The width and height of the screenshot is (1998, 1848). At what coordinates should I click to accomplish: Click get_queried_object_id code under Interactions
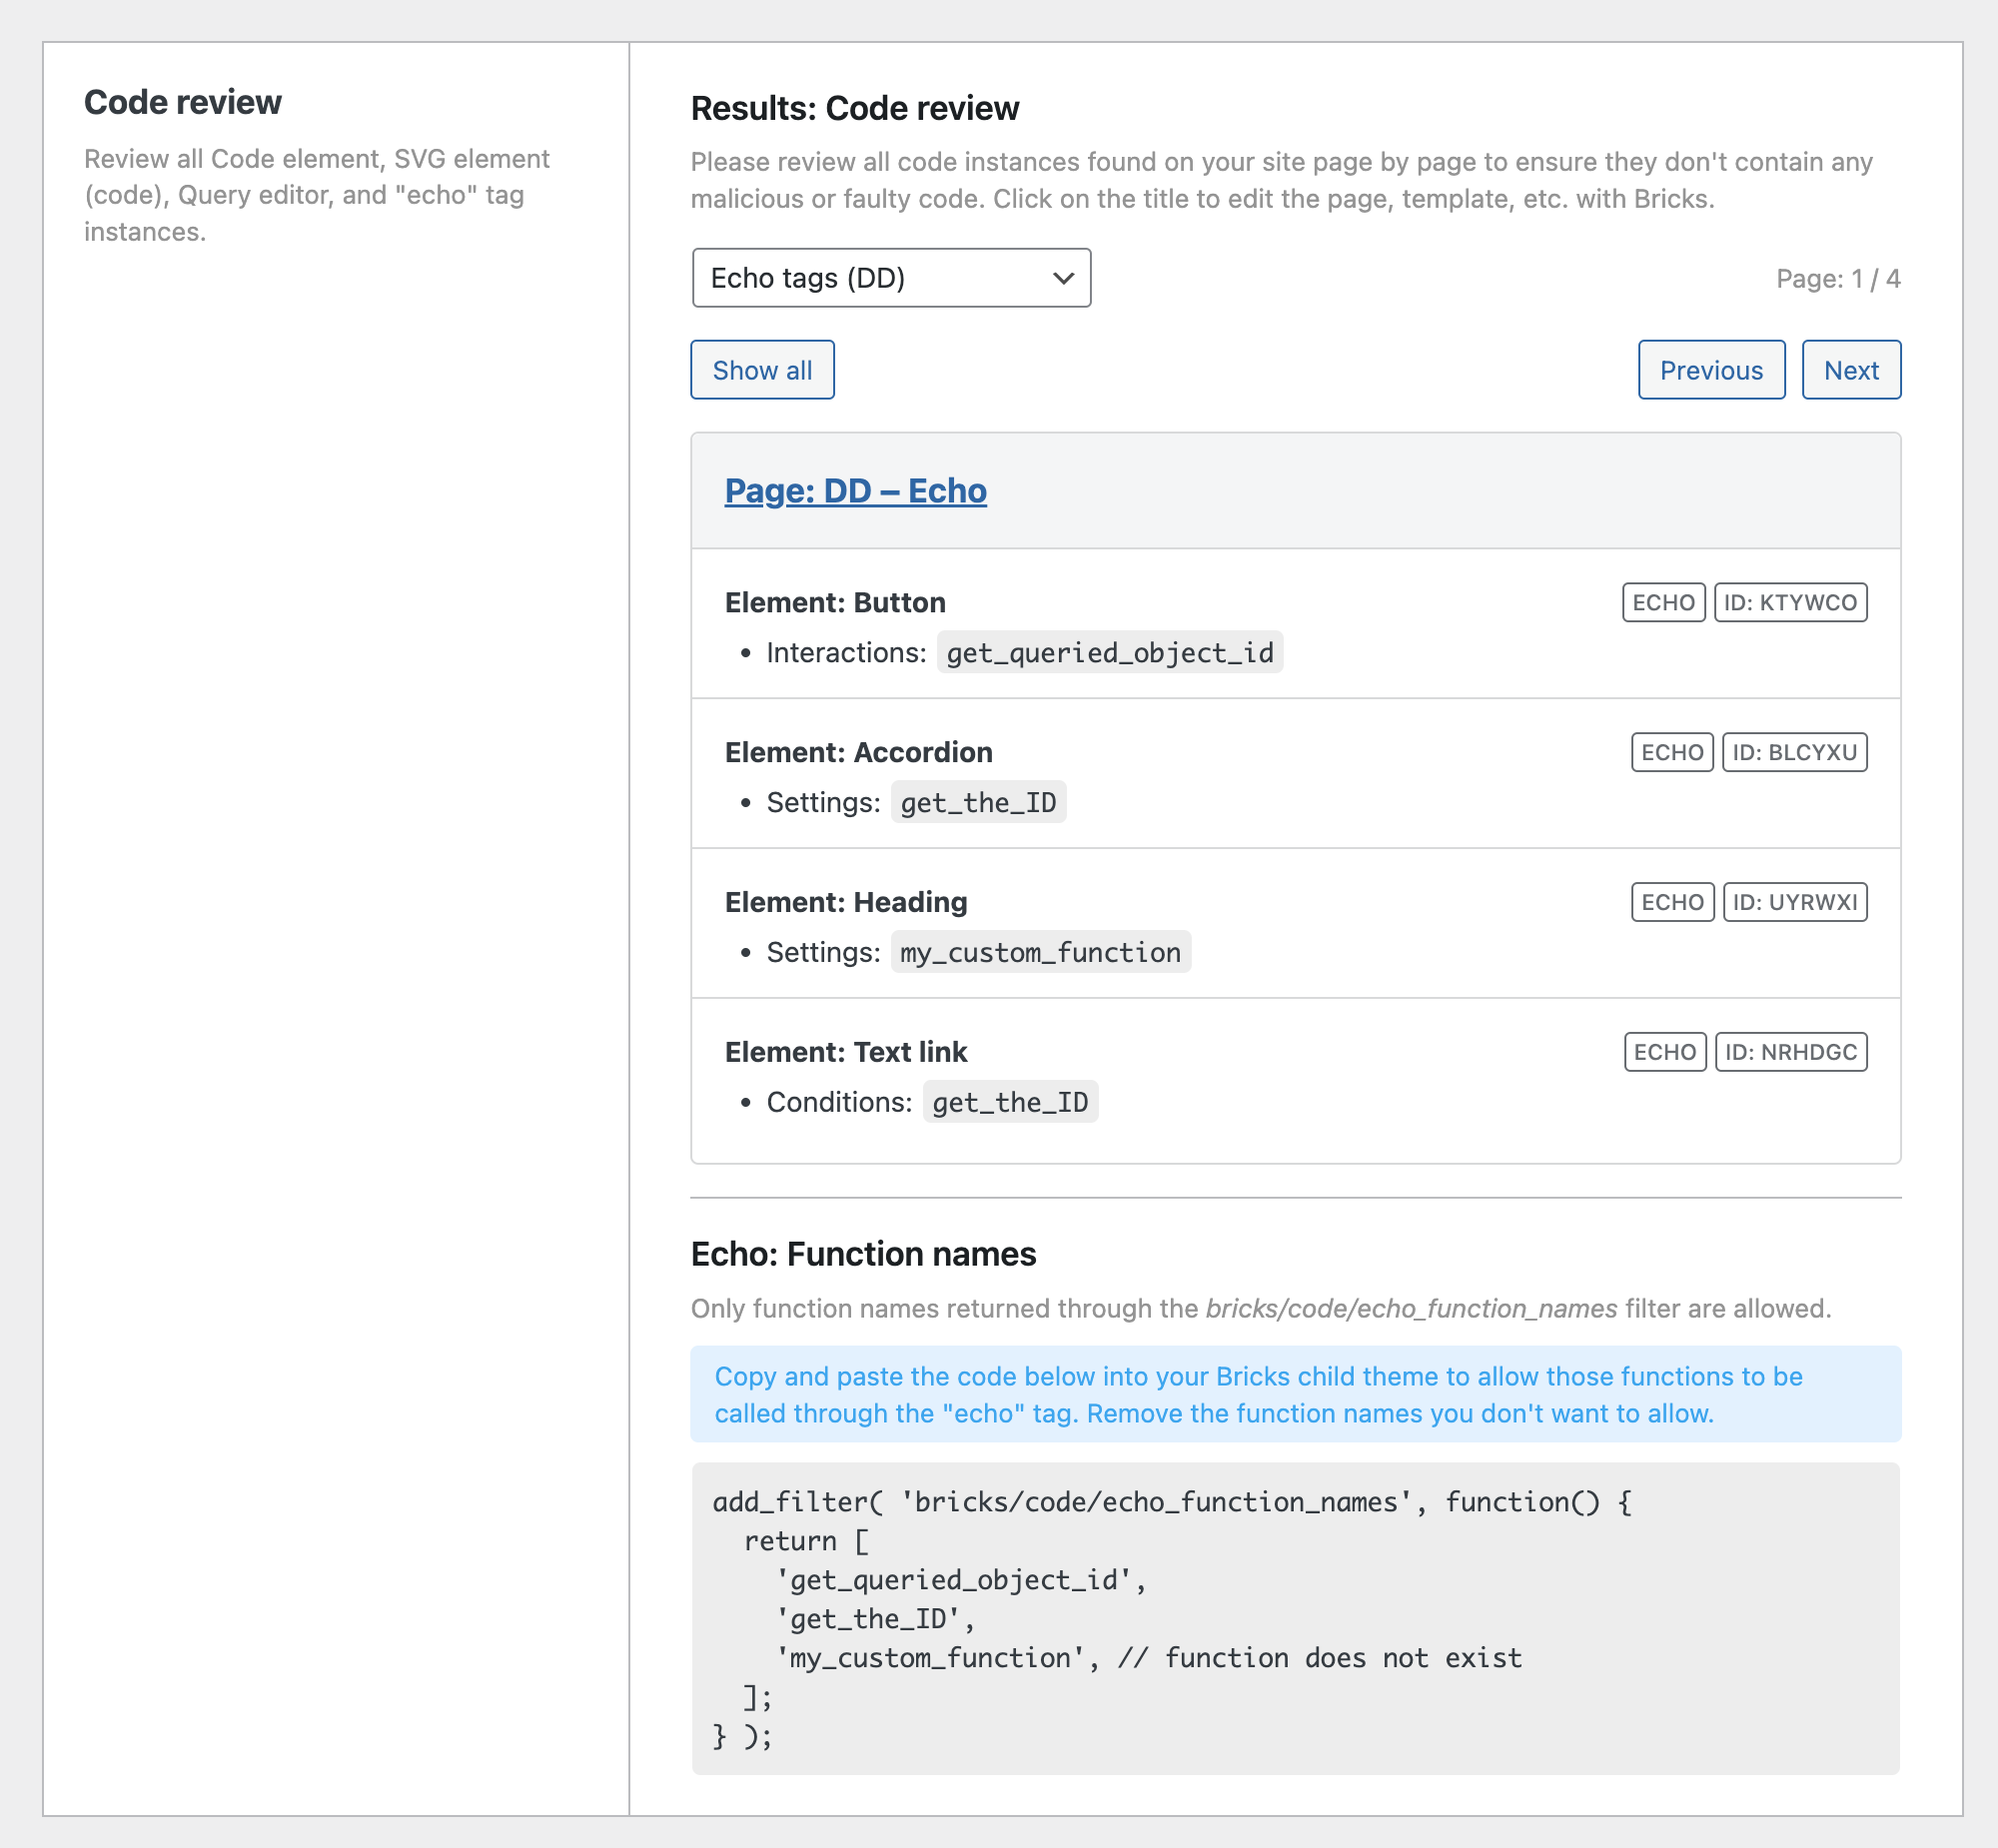coord(1109,653)
